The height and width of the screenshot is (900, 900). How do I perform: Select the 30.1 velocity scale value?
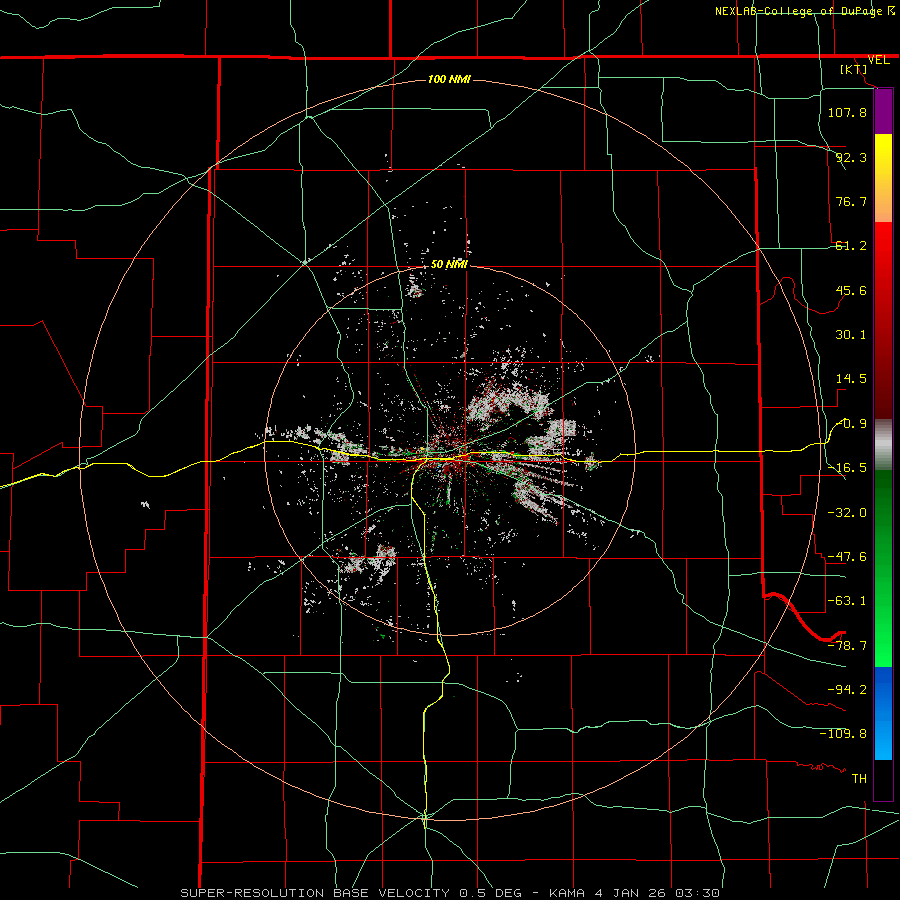[x=851, y=335]
